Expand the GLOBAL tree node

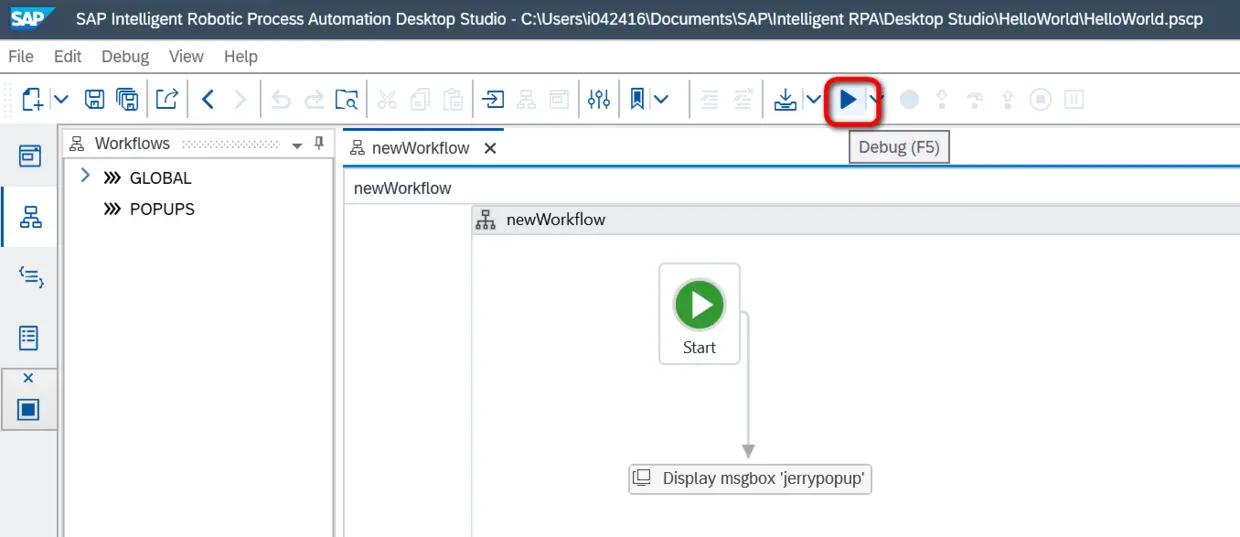coord(85,176)
